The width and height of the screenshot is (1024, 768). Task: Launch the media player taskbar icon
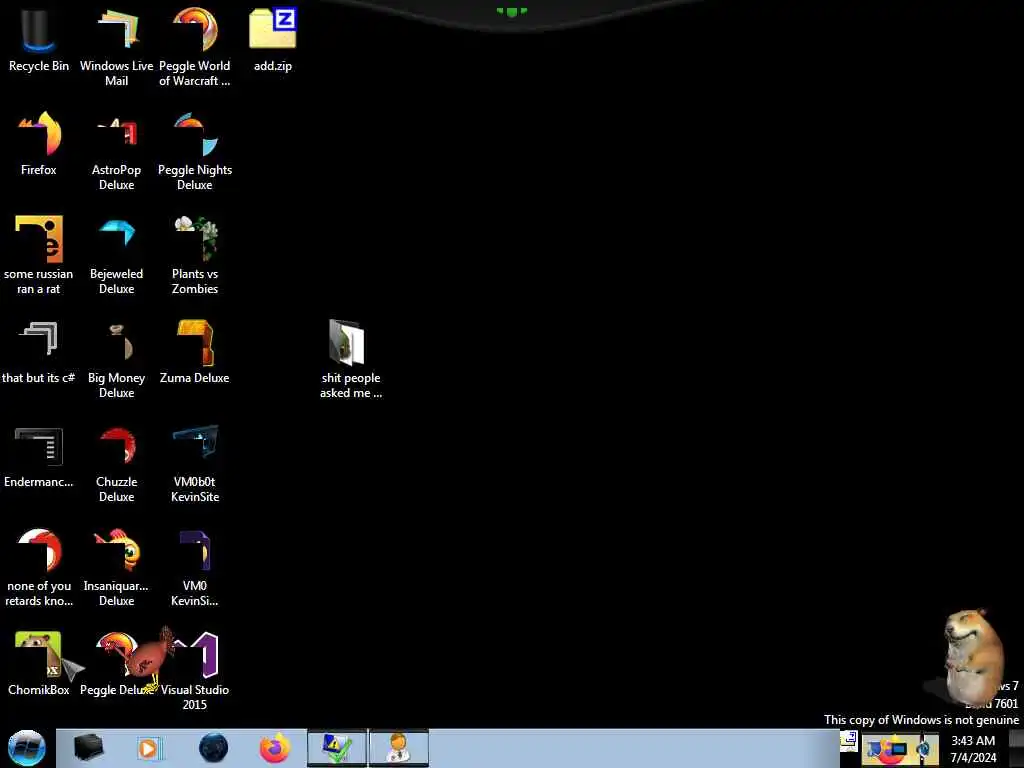[149, 748]
